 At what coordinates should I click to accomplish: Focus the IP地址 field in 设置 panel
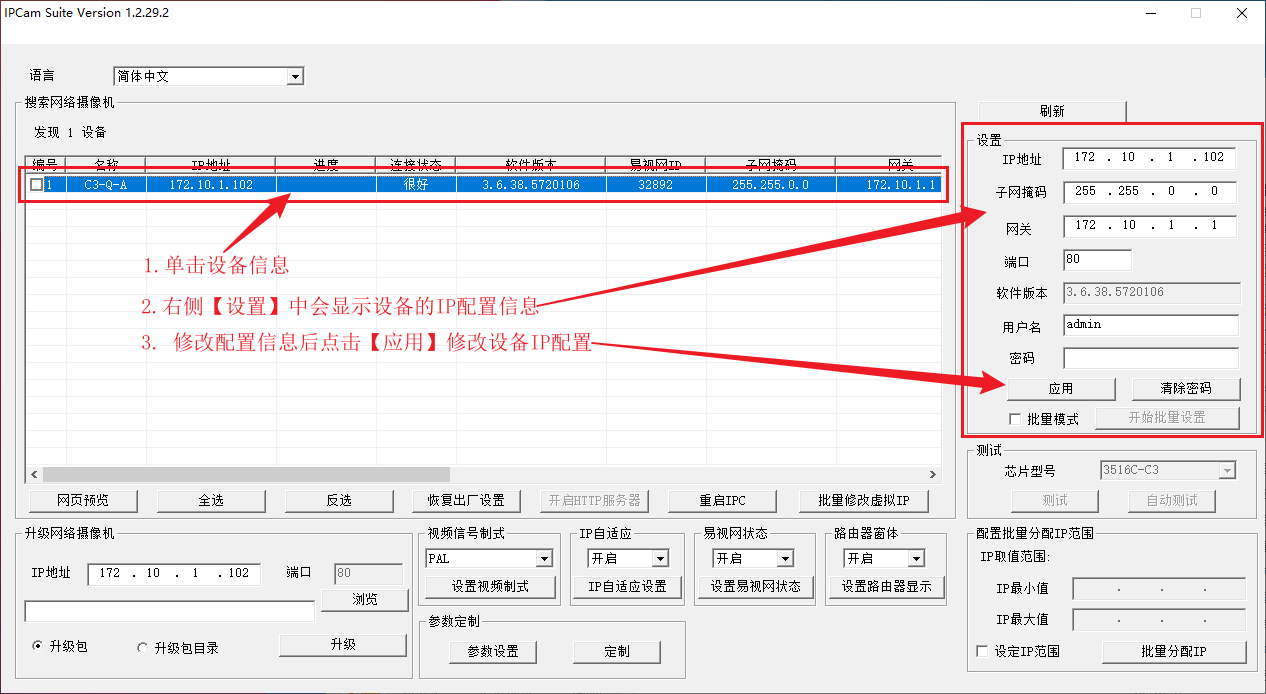click(1150, 158)
